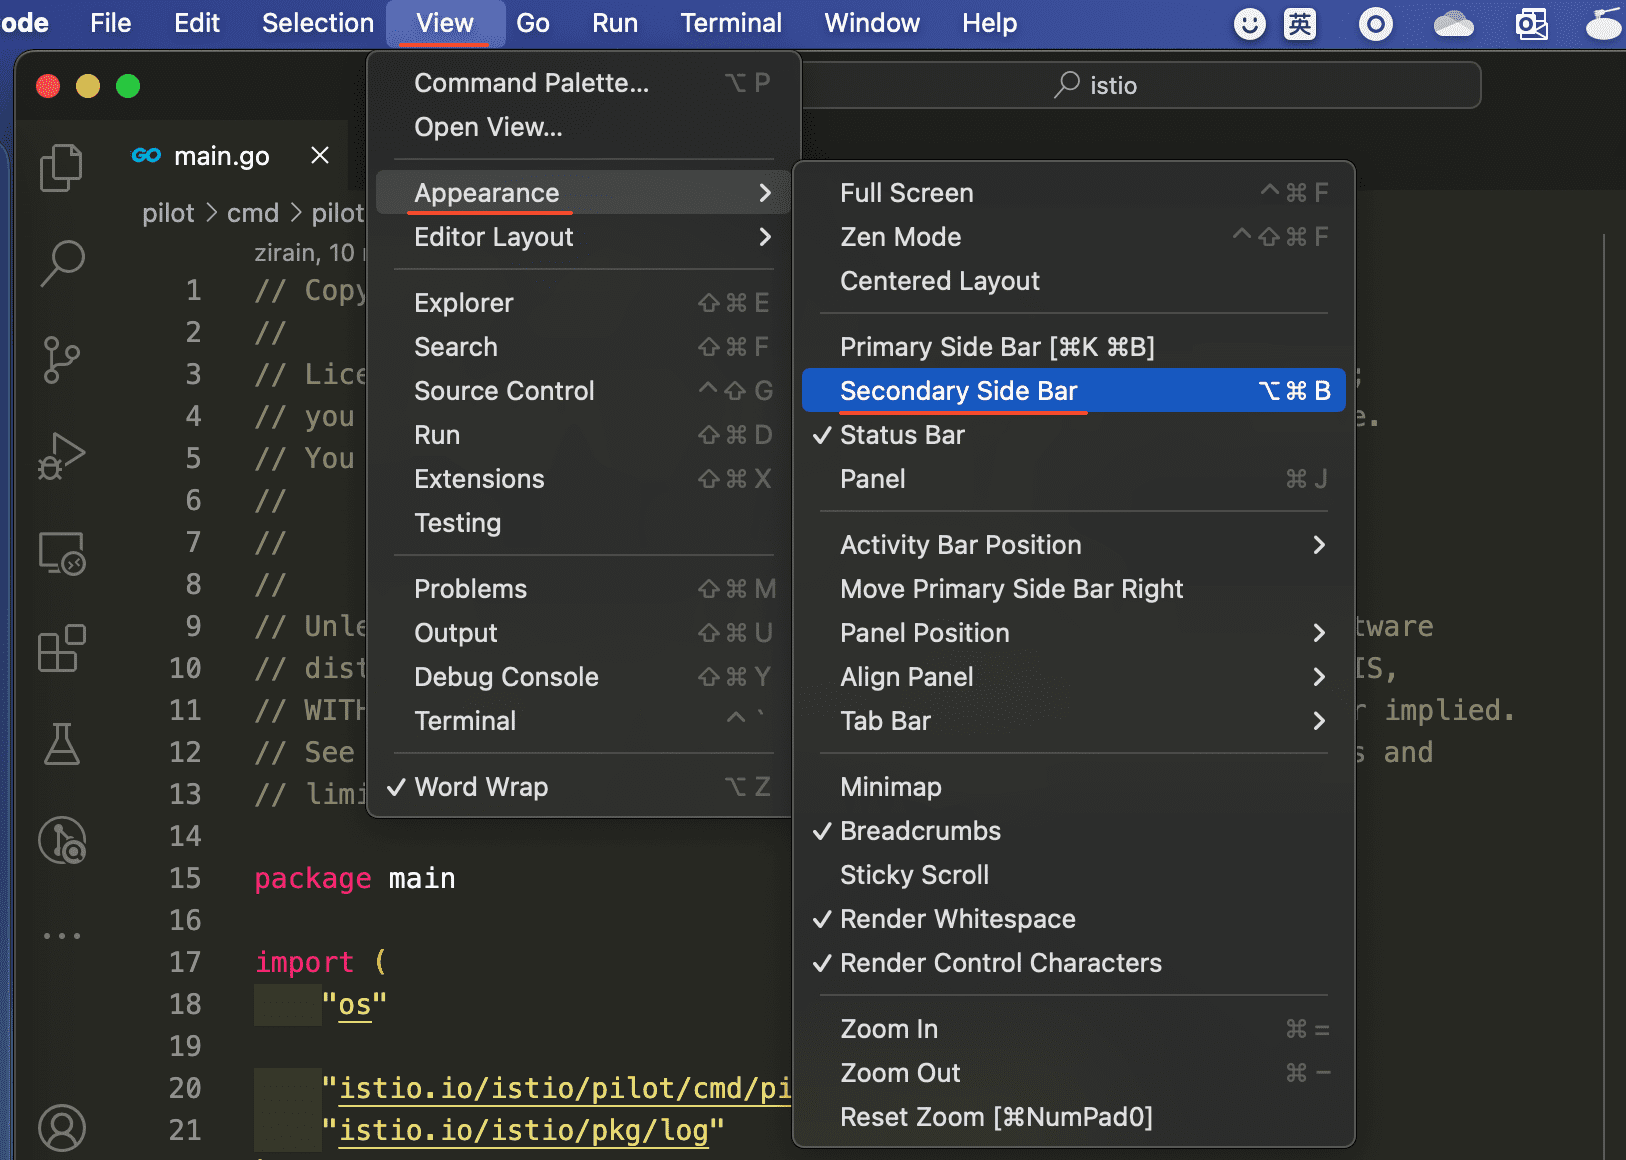Enter Zen Mode
This screenshot has height=1160, width=1626.
[x=1074, y=237]
